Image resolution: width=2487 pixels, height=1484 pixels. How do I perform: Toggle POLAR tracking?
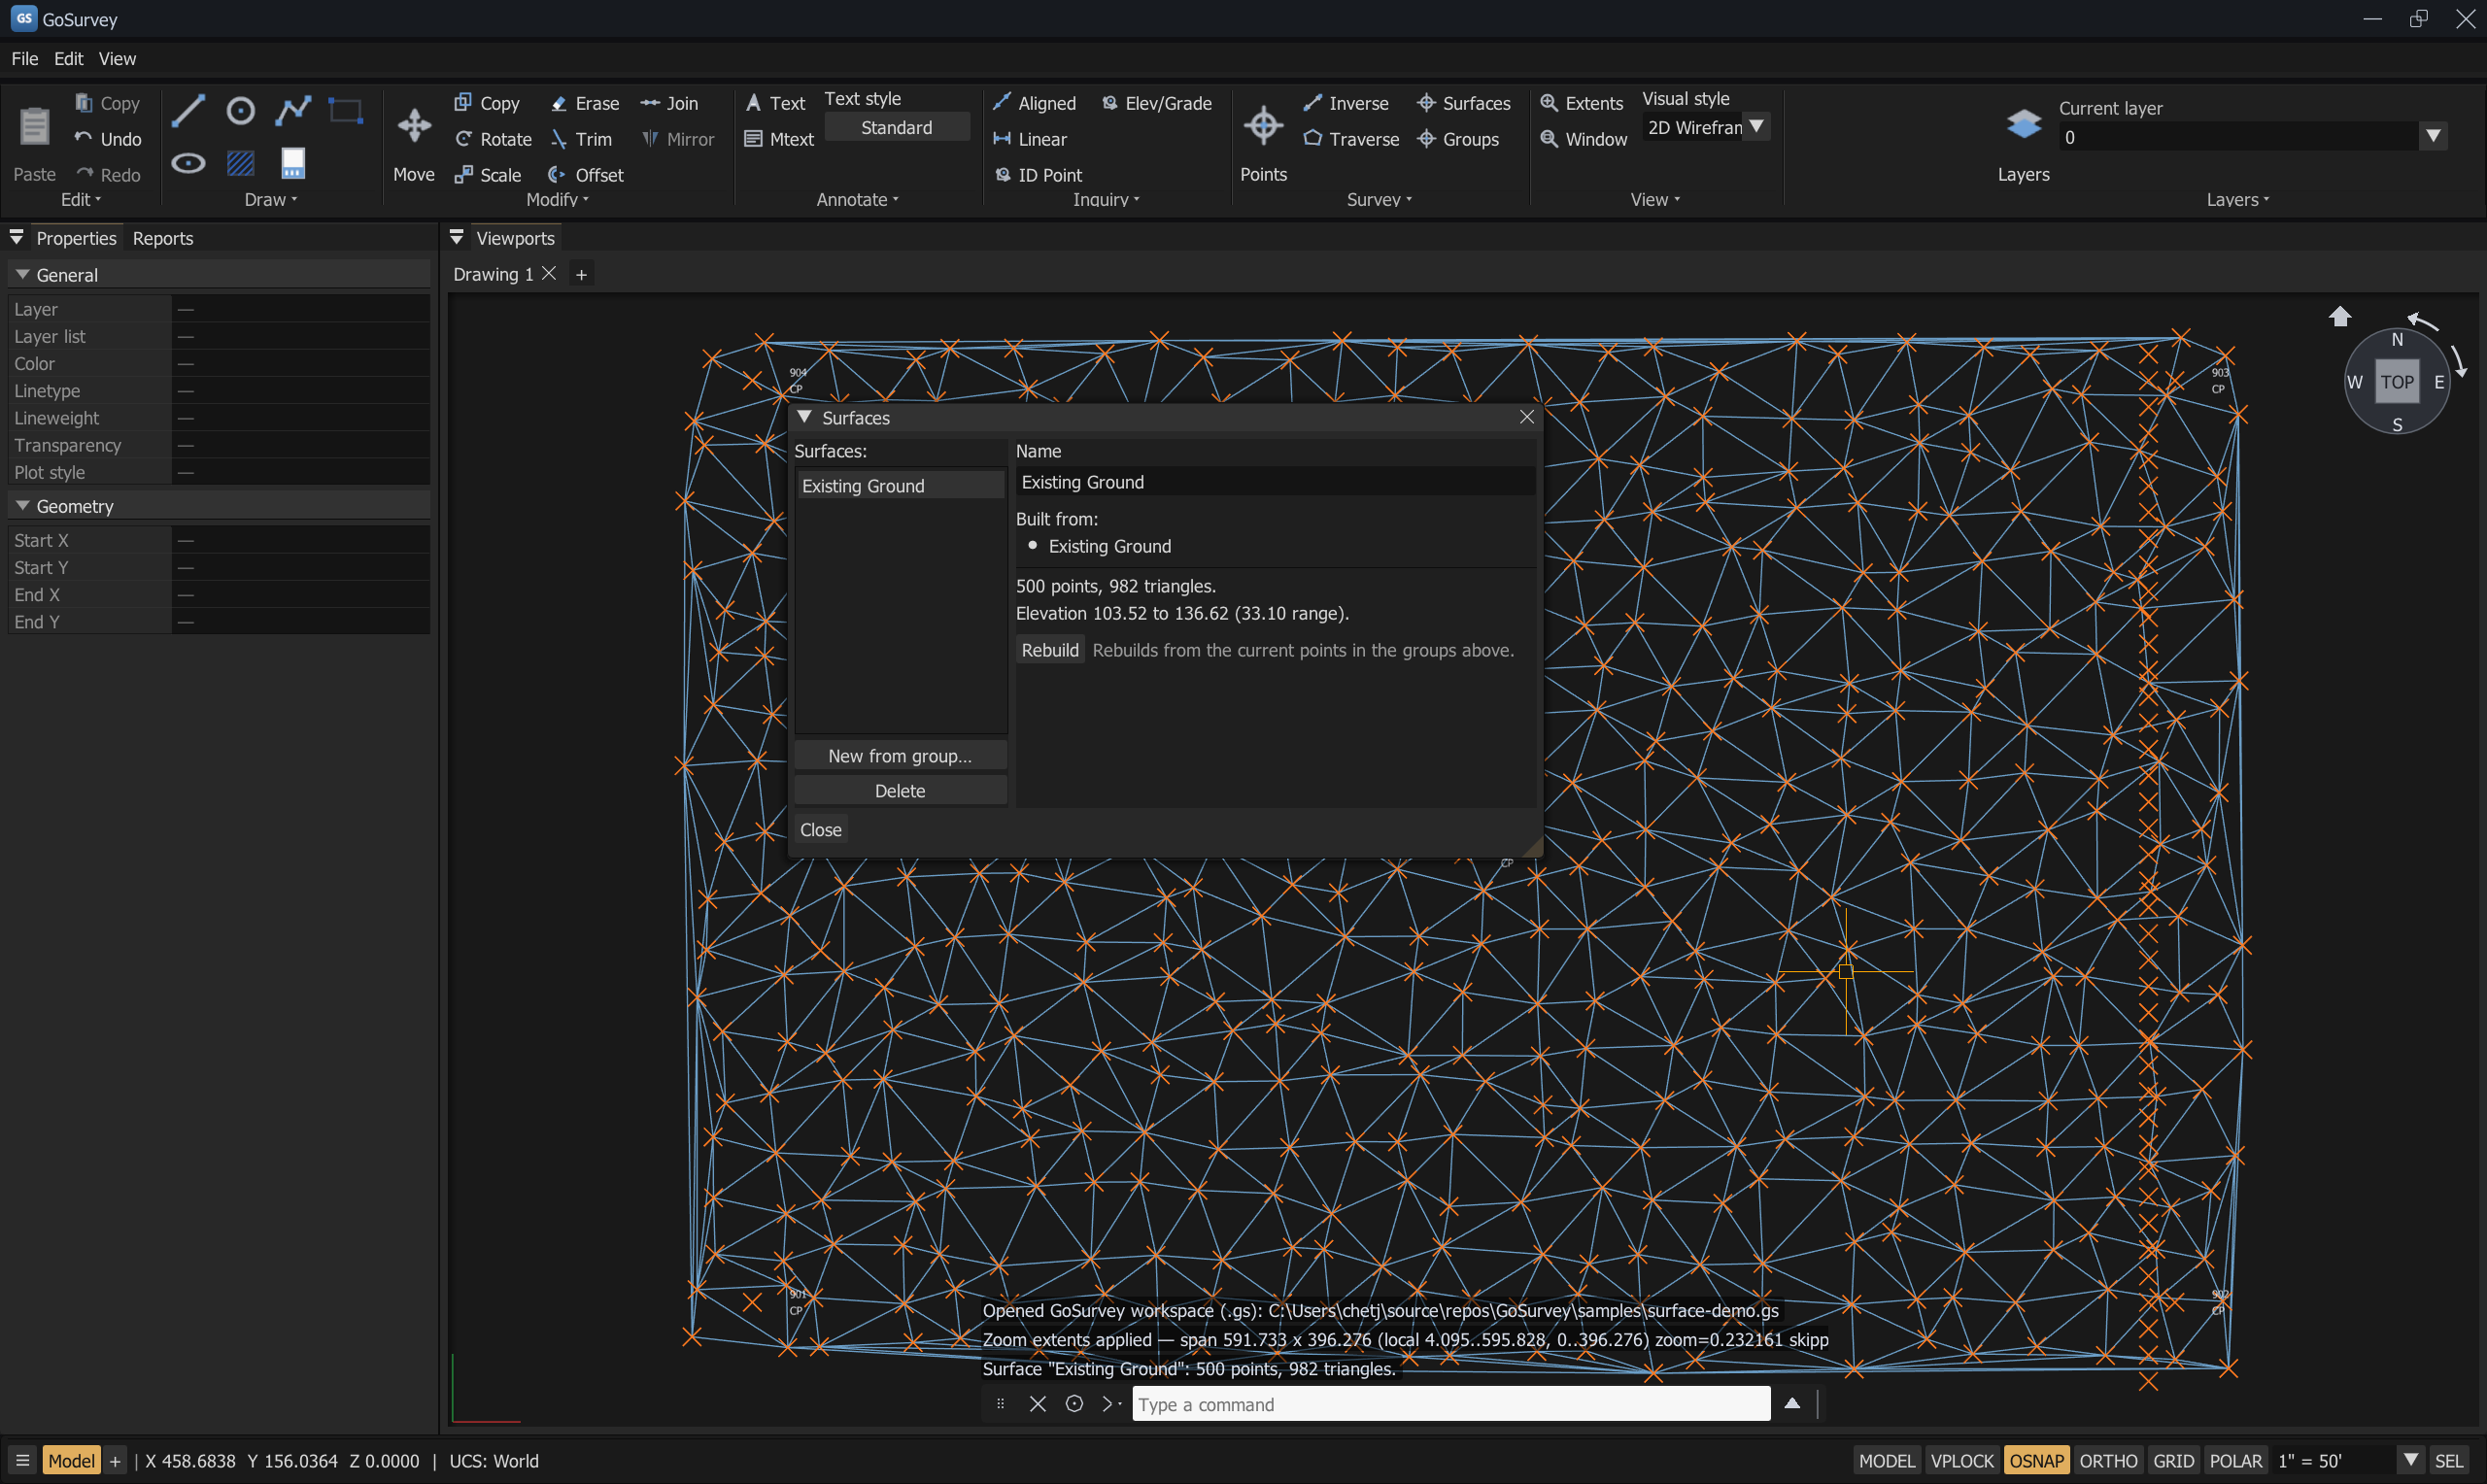coord(2235,1460)
